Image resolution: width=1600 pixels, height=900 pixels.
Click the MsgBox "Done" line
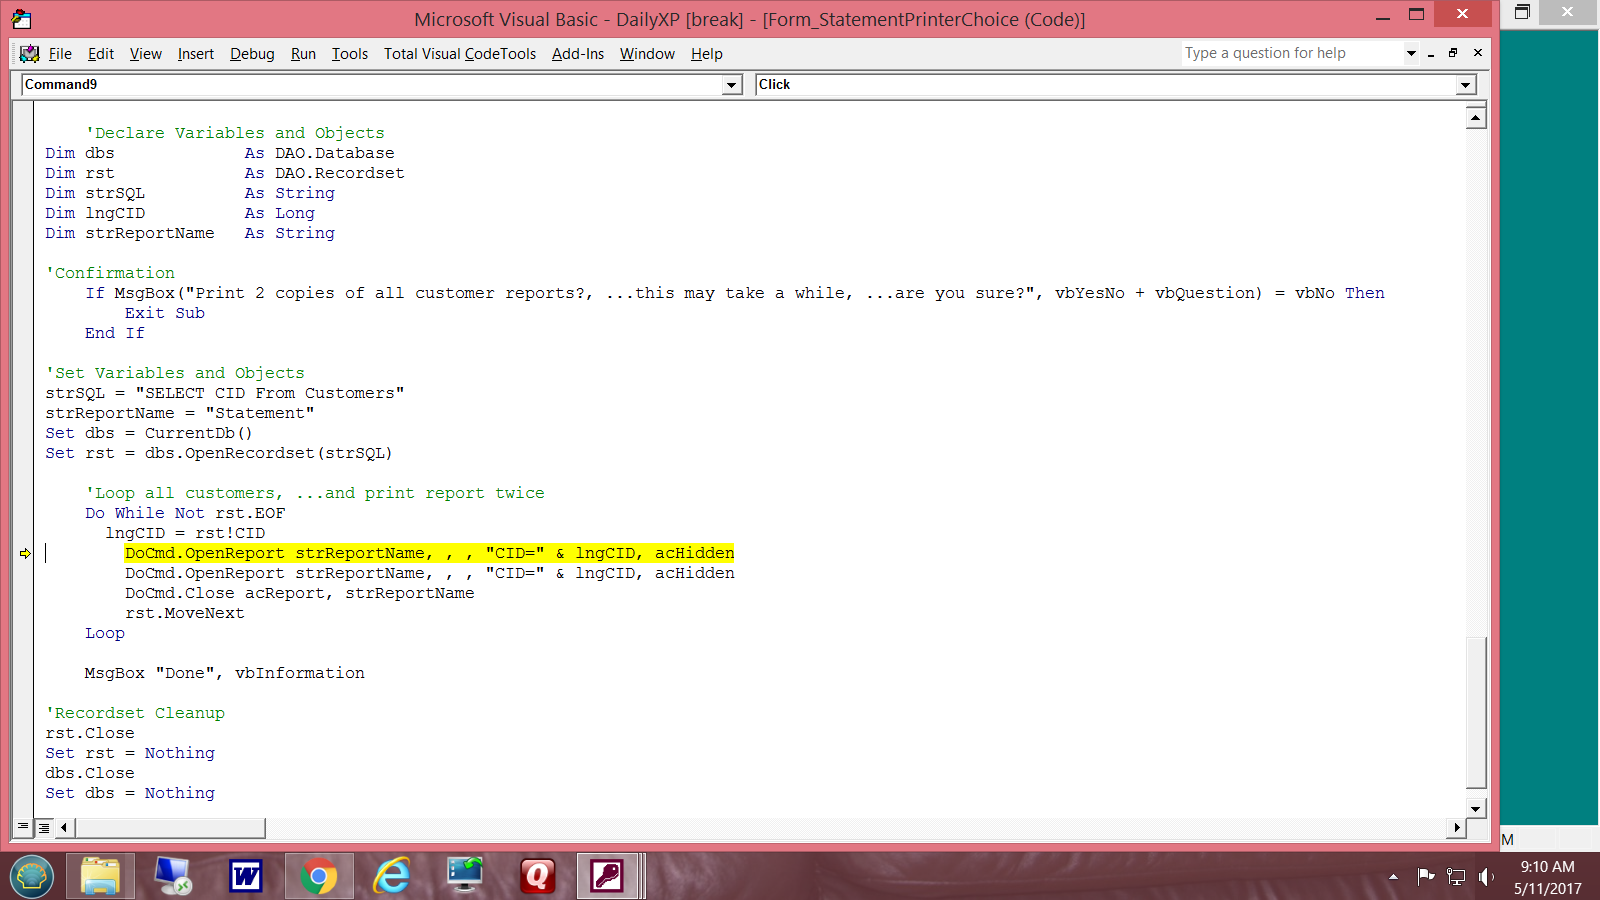coord(224,673)
